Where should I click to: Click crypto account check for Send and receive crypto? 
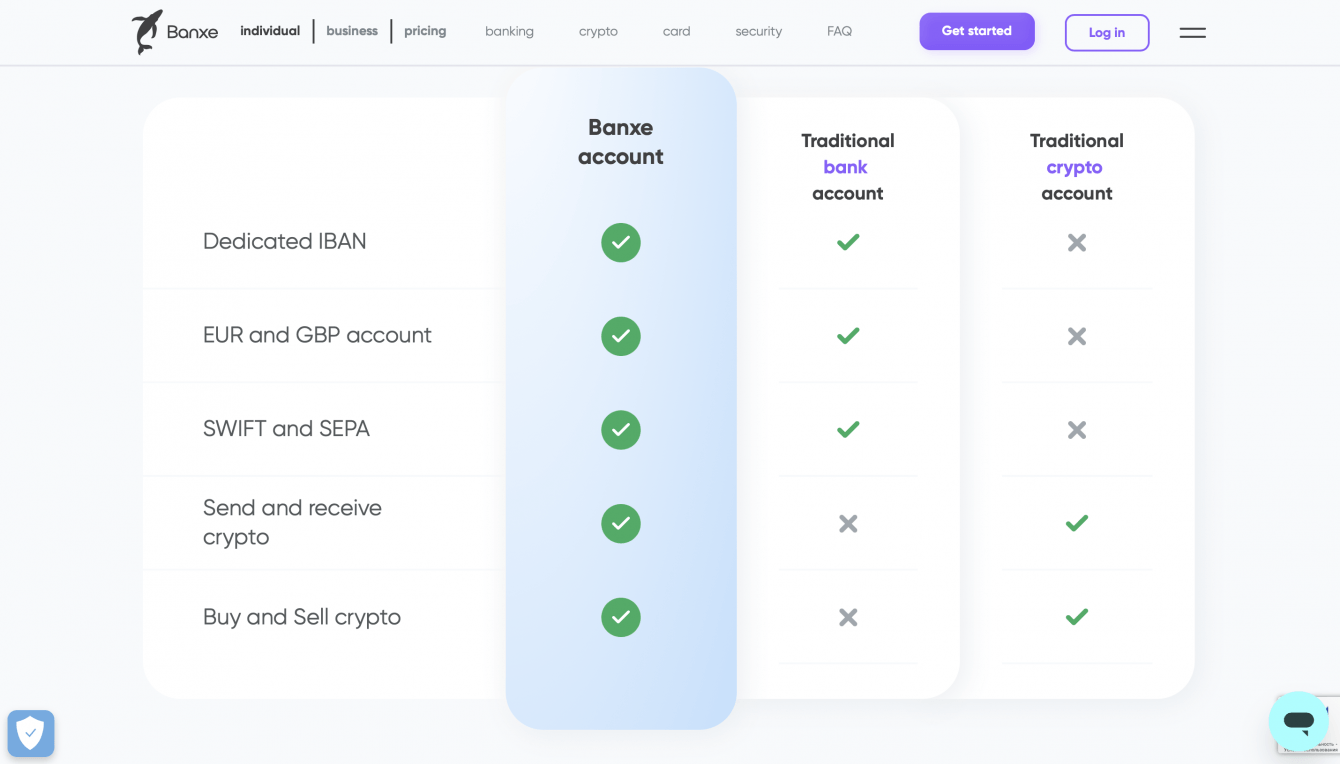coord(1077,523)
